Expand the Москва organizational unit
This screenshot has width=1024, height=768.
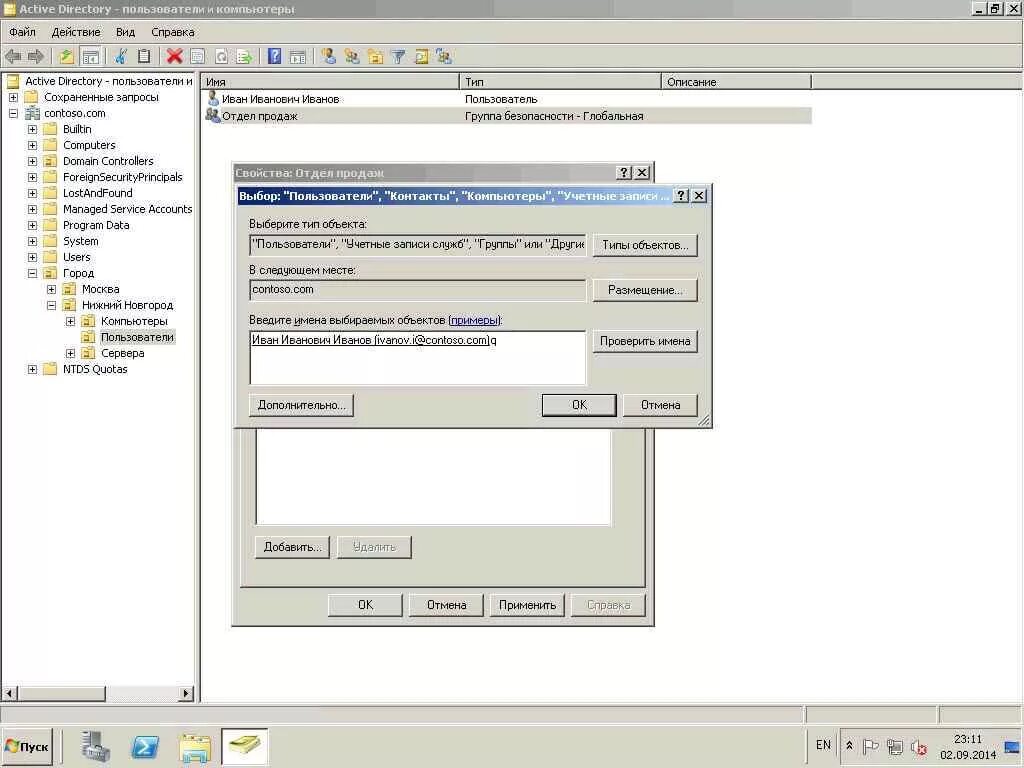pos(52,289)
